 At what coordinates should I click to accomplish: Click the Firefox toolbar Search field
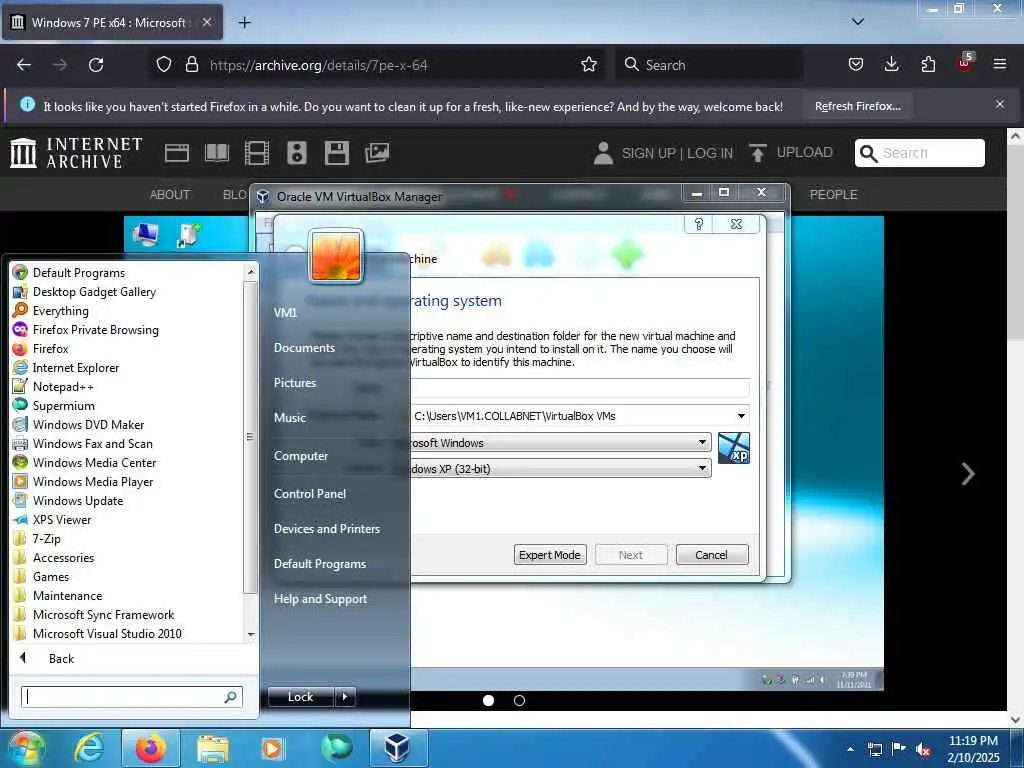pyautogui.click(x=709, y=65)
